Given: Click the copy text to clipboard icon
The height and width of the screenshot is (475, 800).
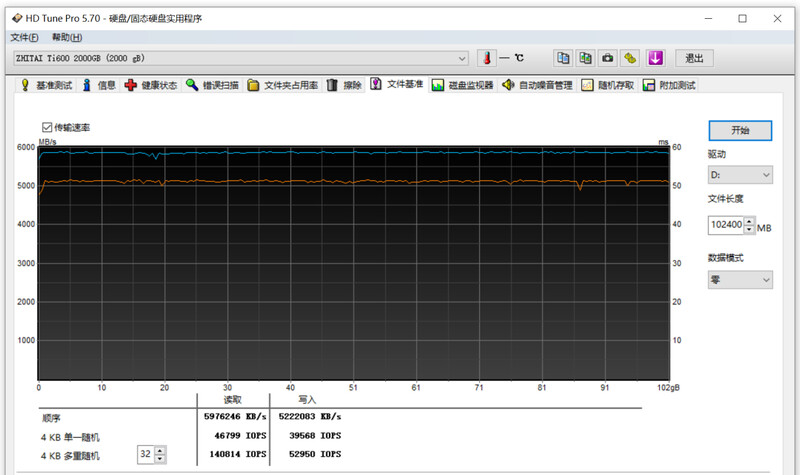Looking at the screenshot, I should pos(563,58).
